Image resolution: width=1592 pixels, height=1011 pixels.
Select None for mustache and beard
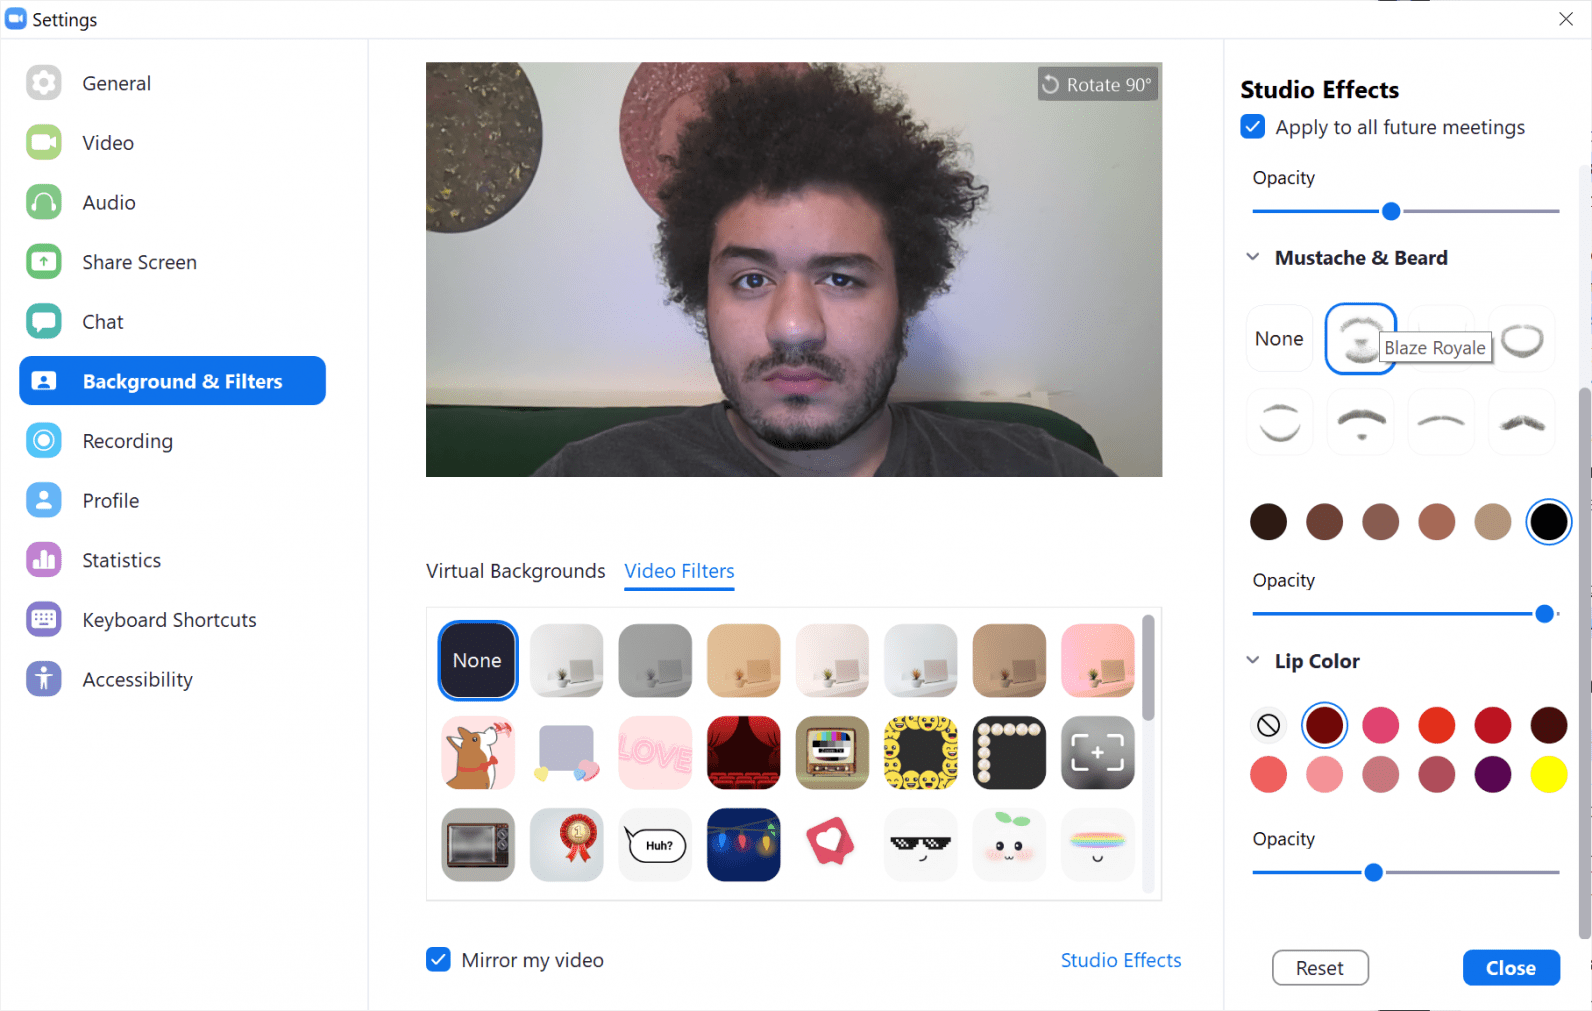(1280, 339)
